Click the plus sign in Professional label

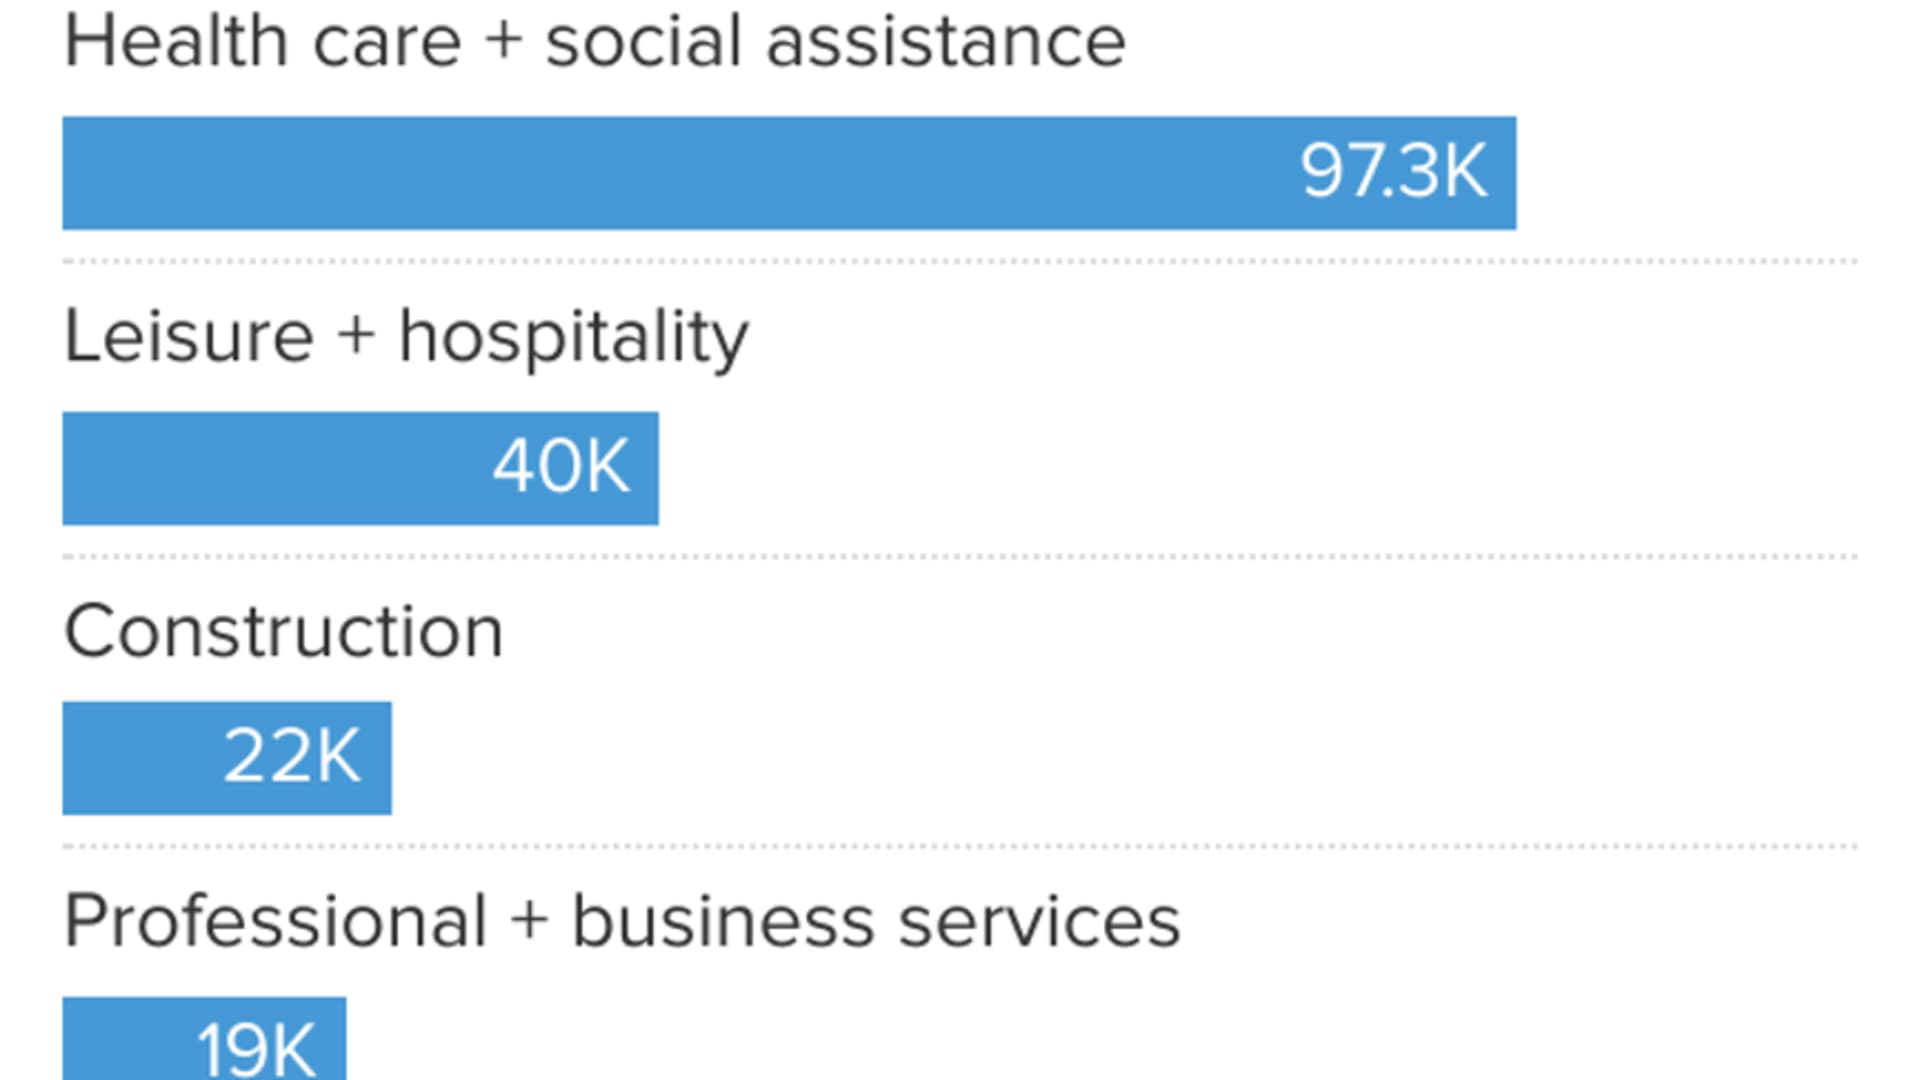529,920
